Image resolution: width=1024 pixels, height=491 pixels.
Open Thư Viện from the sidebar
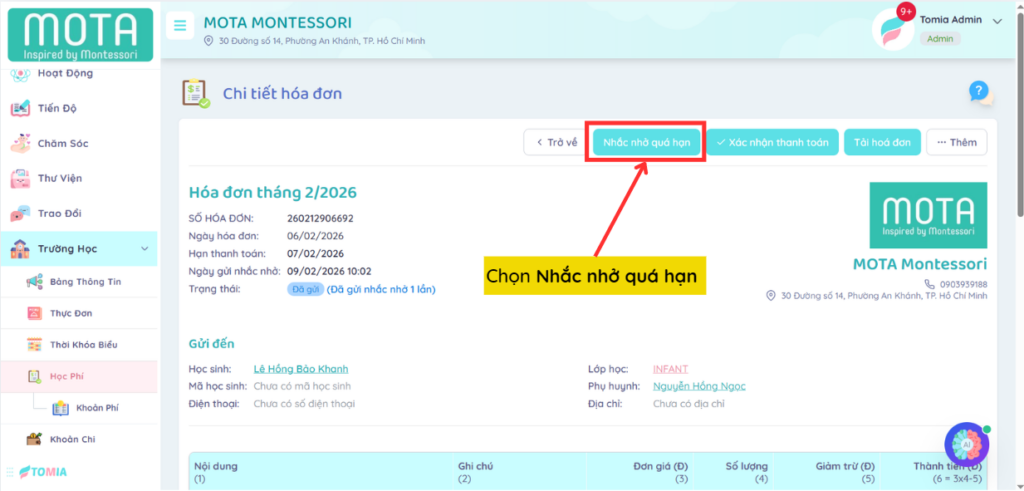pos(60,178)
